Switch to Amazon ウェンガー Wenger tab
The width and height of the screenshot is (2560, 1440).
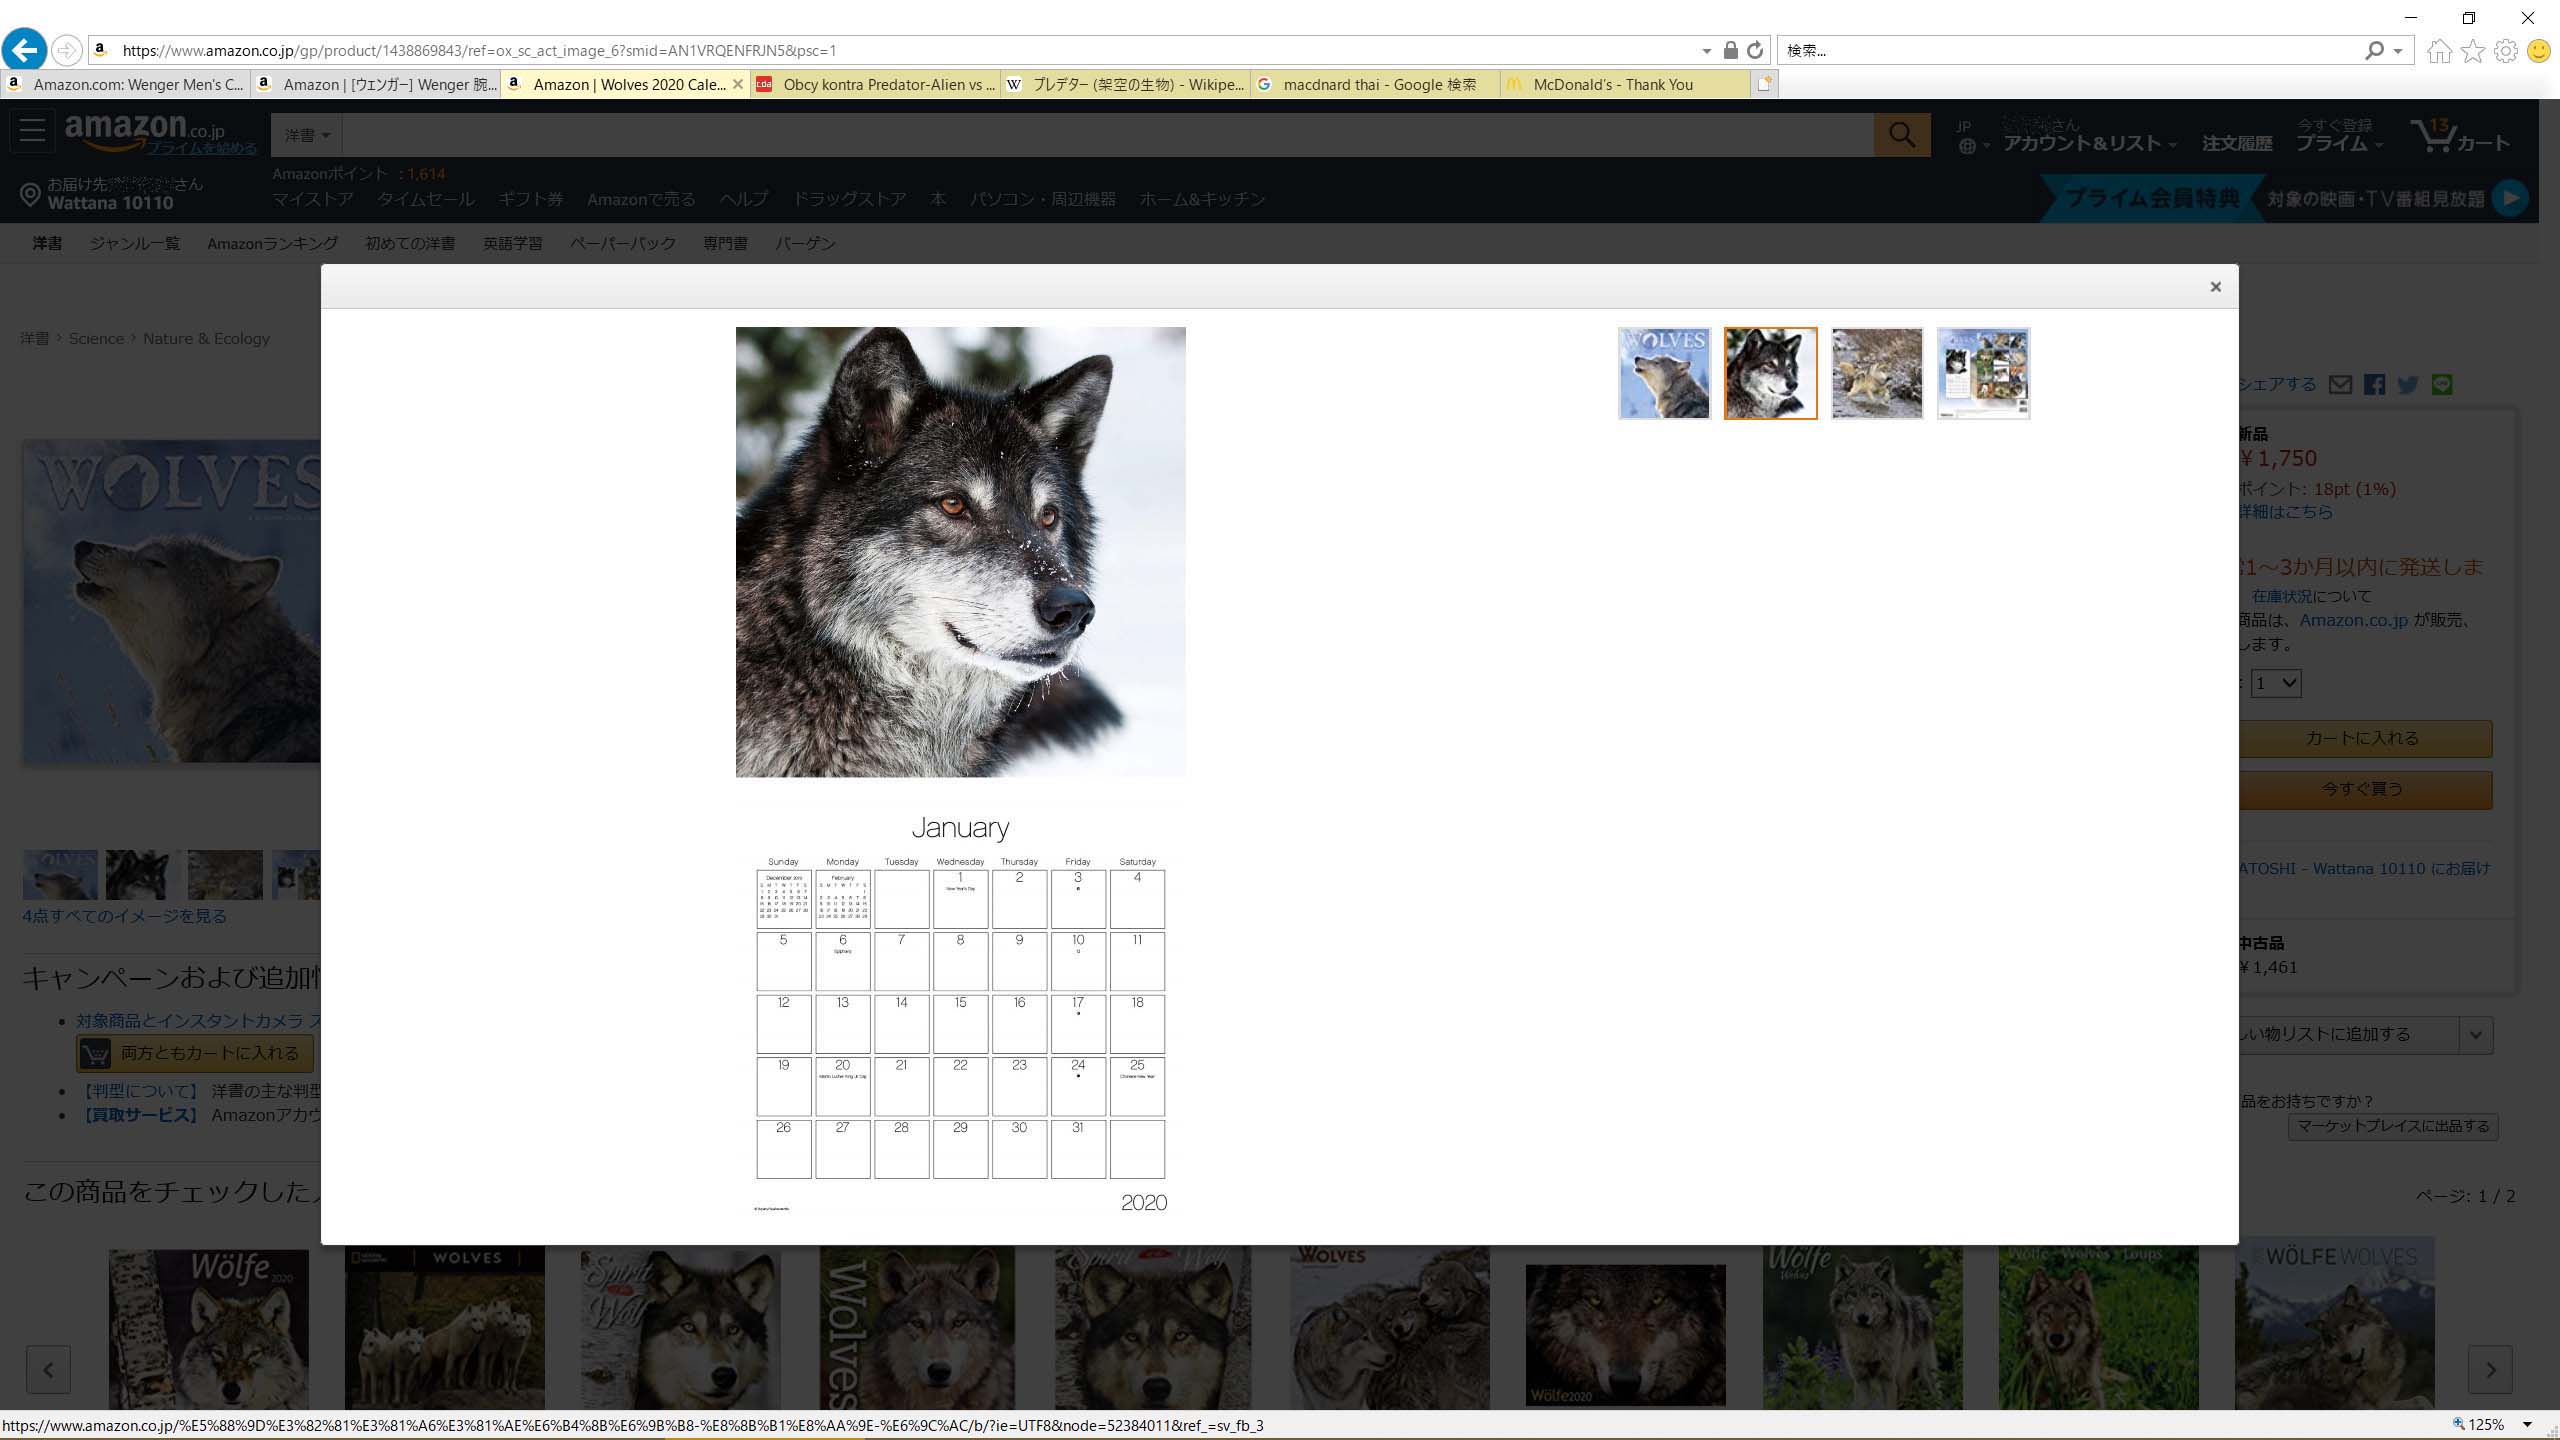375,84
